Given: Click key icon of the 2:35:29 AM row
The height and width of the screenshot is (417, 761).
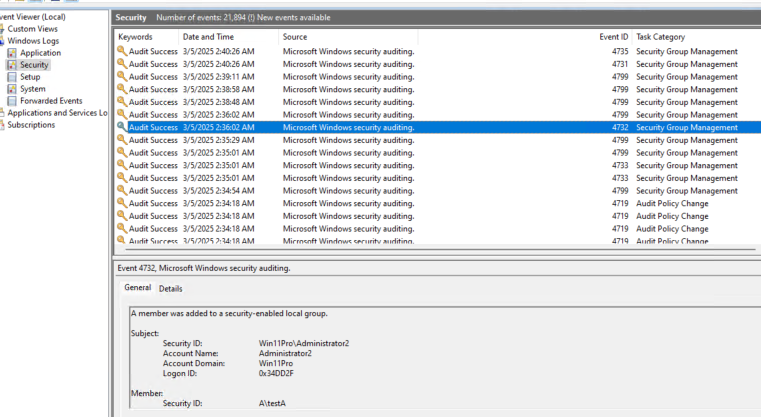Looking at the screenshot, I should coord(122,140).
